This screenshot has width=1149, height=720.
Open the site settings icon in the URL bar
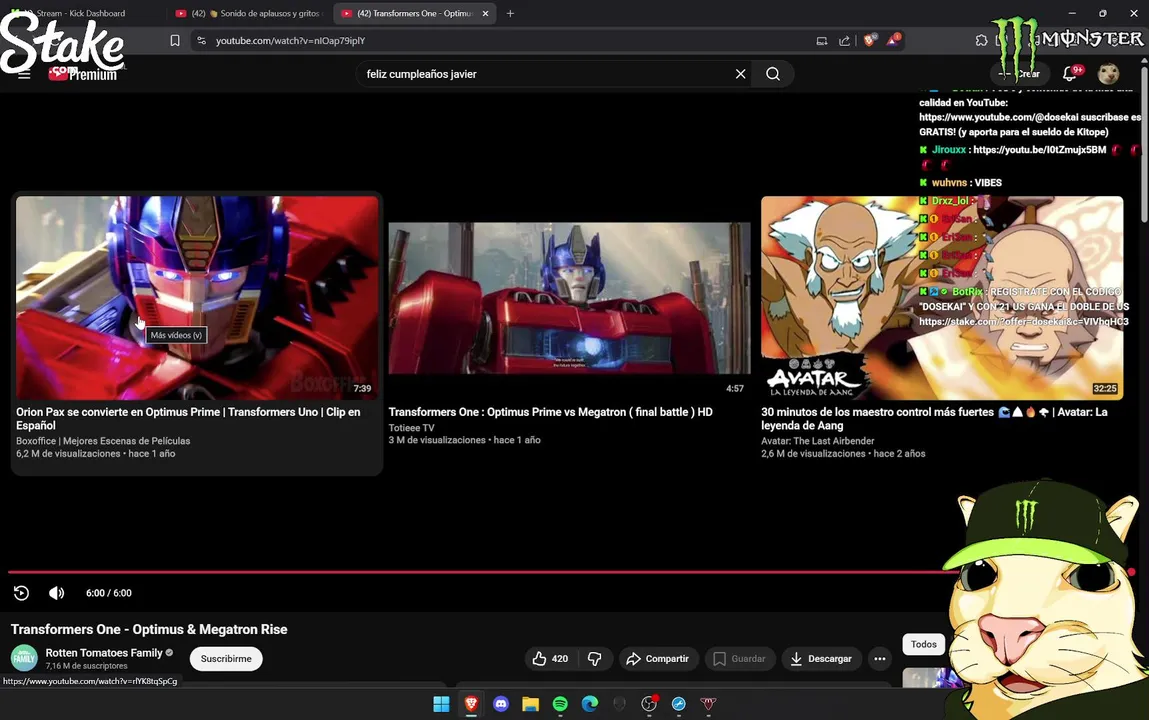pyautogui.click(x=202, y=41)
